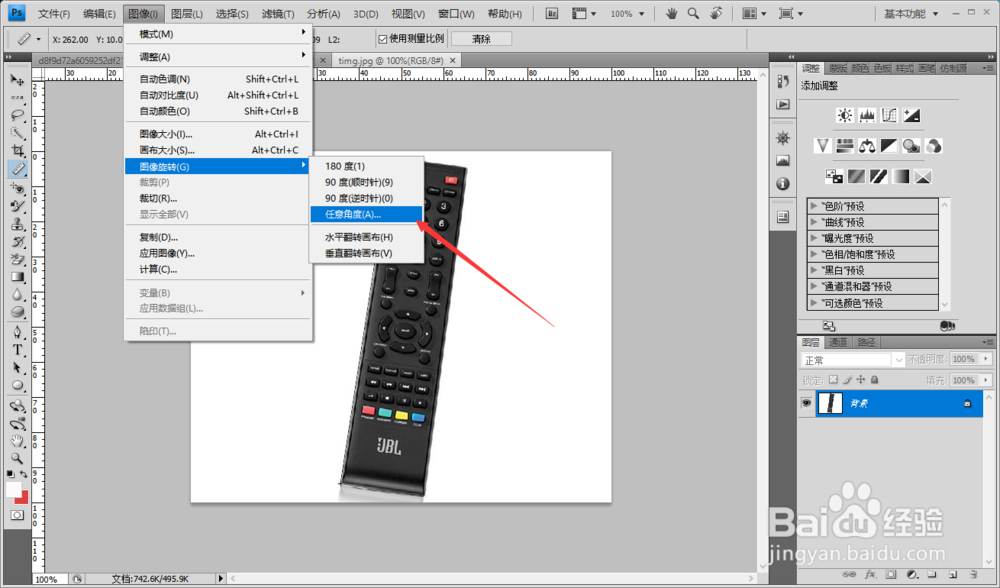This screenshot has width=1000, height=588.
Task: Open the 正常 blend mode dropdown
Action: tap(853, 360)
